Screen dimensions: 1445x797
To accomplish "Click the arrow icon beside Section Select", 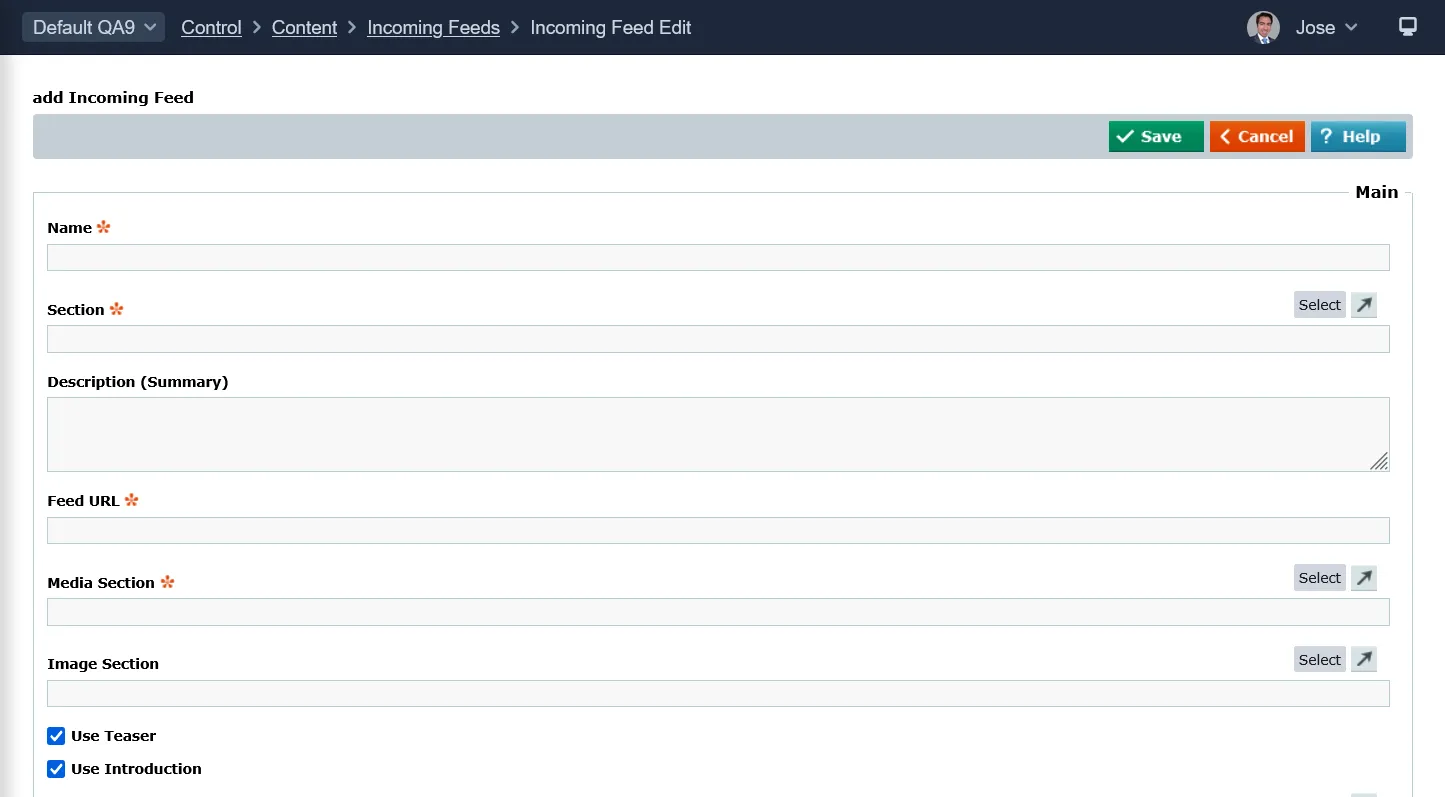I will click(1363, 305).
